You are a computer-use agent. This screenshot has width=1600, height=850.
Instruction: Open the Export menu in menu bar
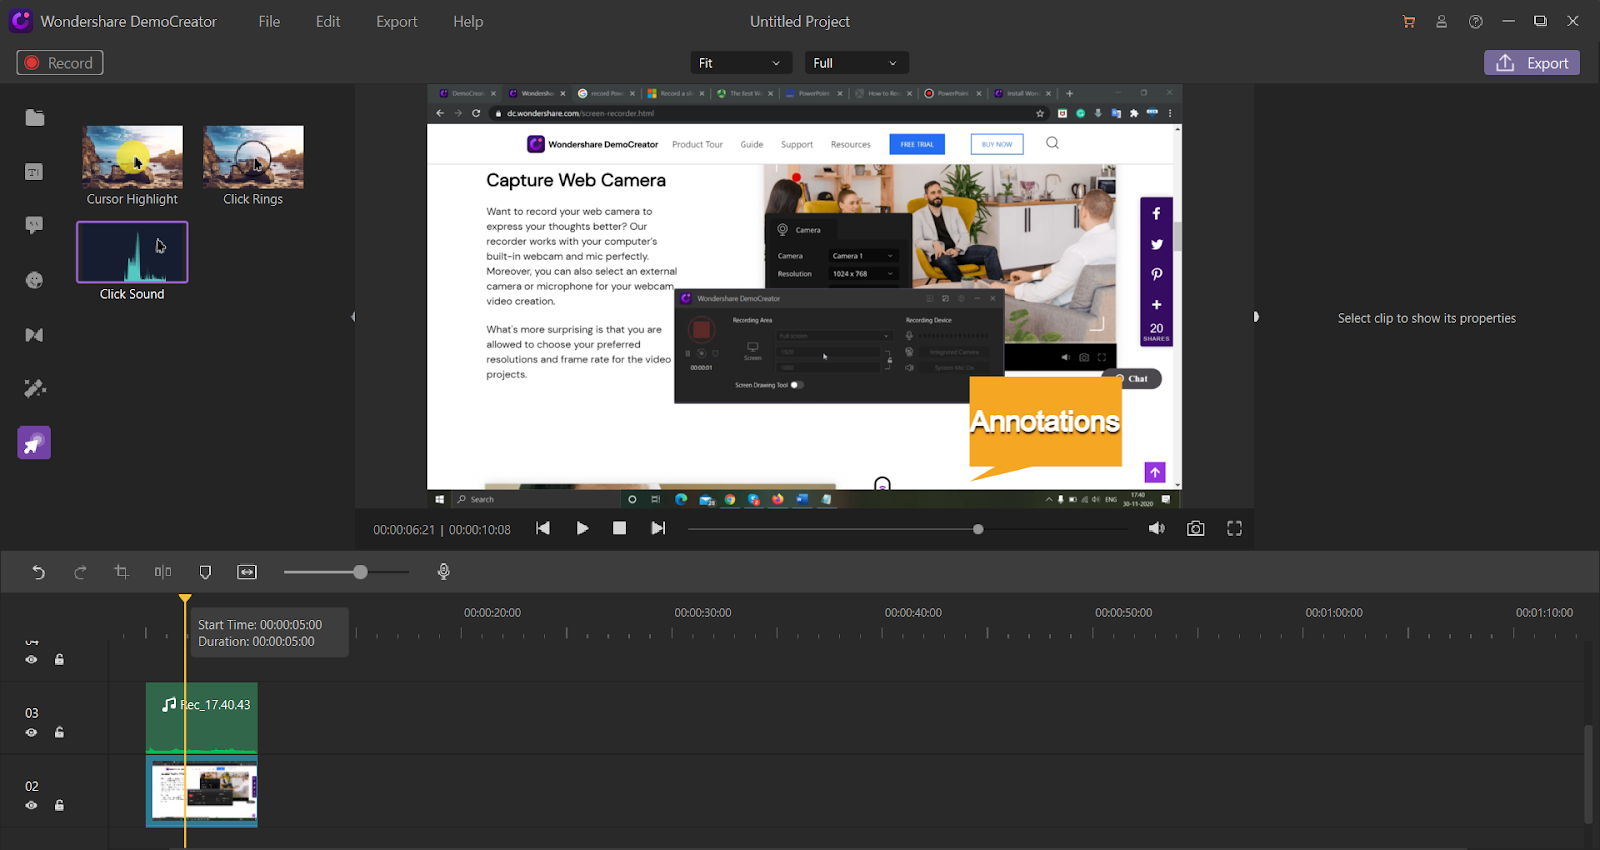[x=397, y=21]
